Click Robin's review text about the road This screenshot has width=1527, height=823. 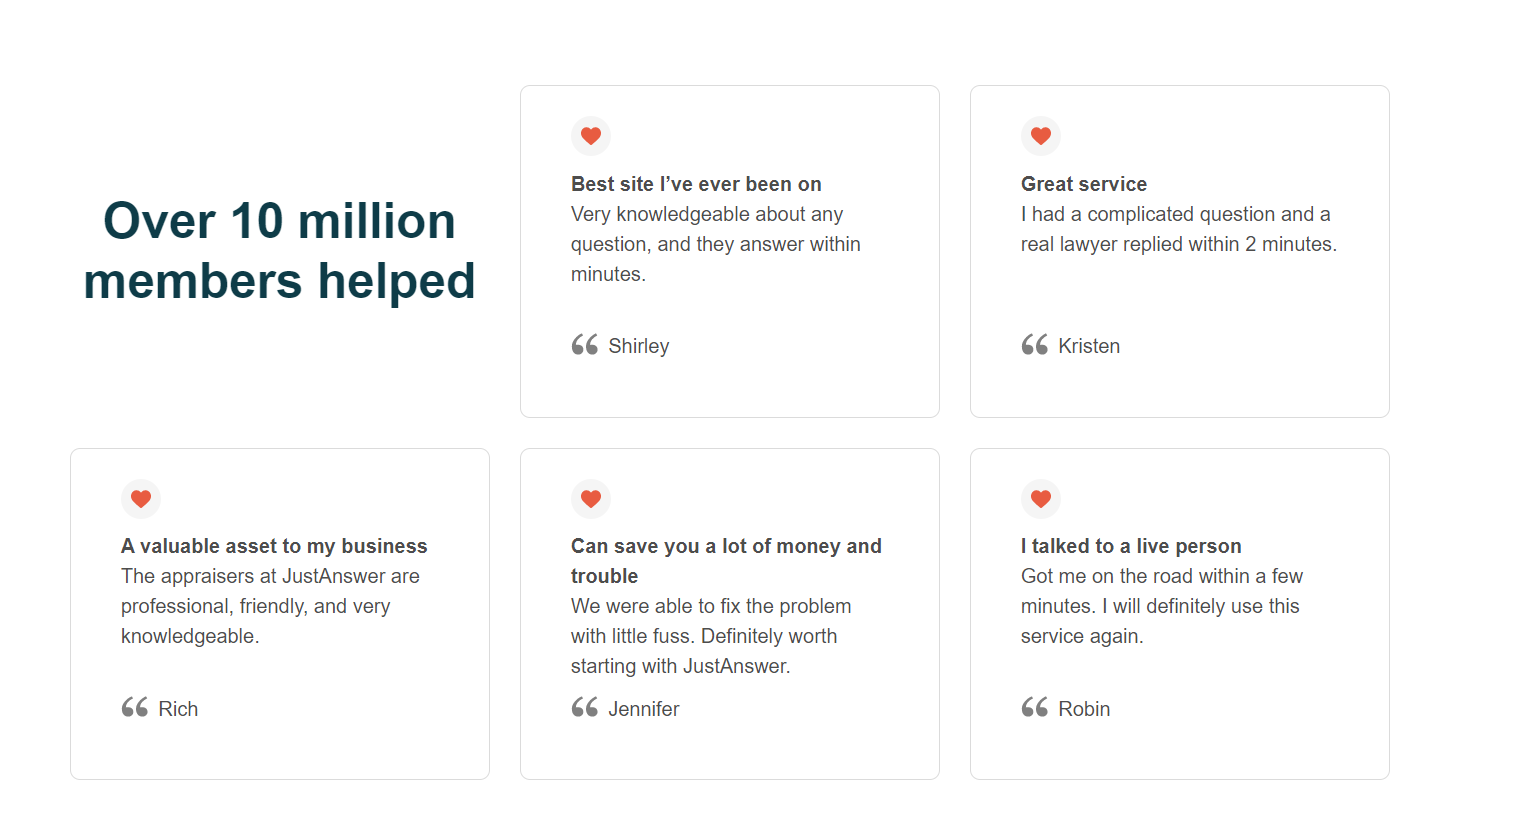tap(1162, 606)
